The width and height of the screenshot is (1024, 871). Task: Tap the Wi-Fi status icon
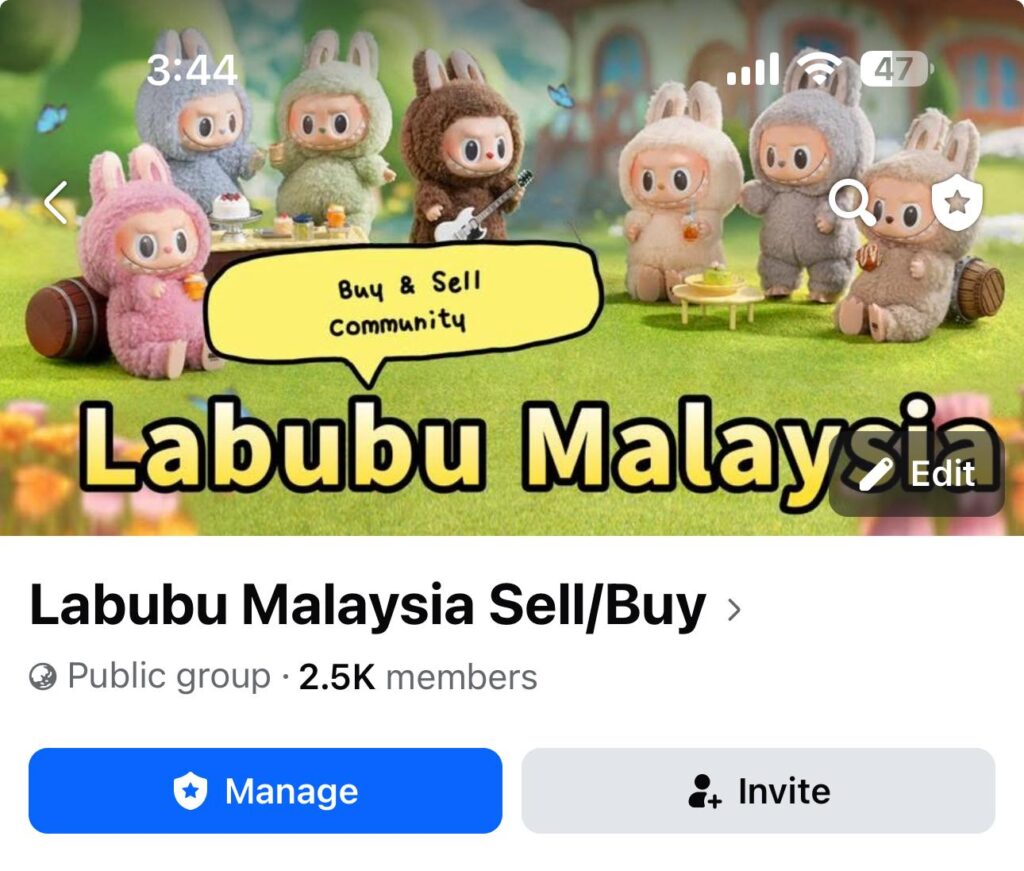click(x=819, y=69)
